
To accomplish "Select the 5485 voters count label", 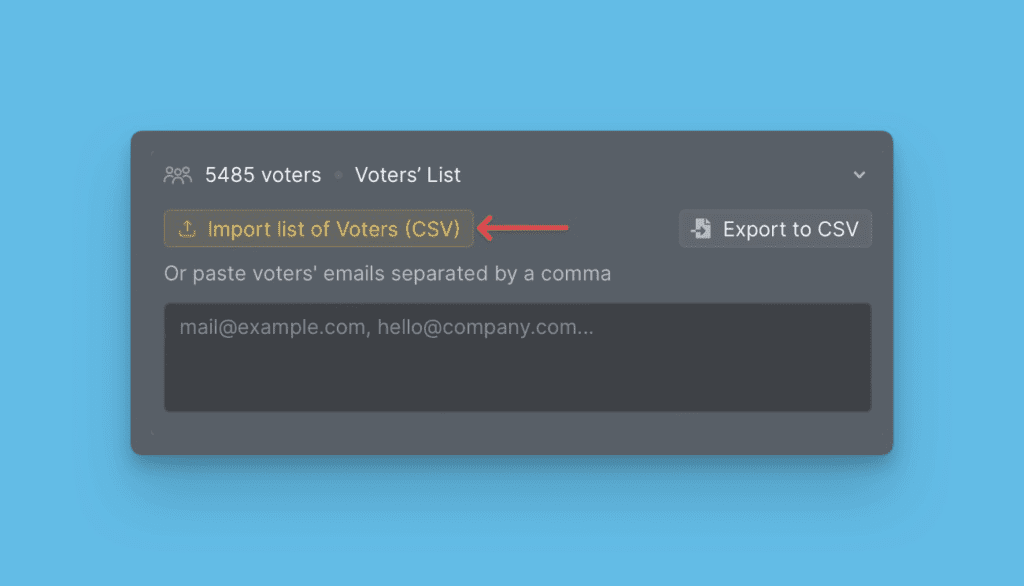I will (x=263, y=175).
